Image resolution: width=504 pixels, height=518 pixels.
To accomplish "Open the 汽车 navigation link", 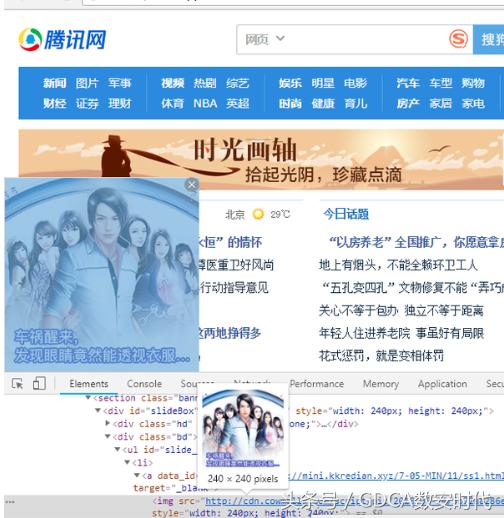I will (x=408, y=83).
